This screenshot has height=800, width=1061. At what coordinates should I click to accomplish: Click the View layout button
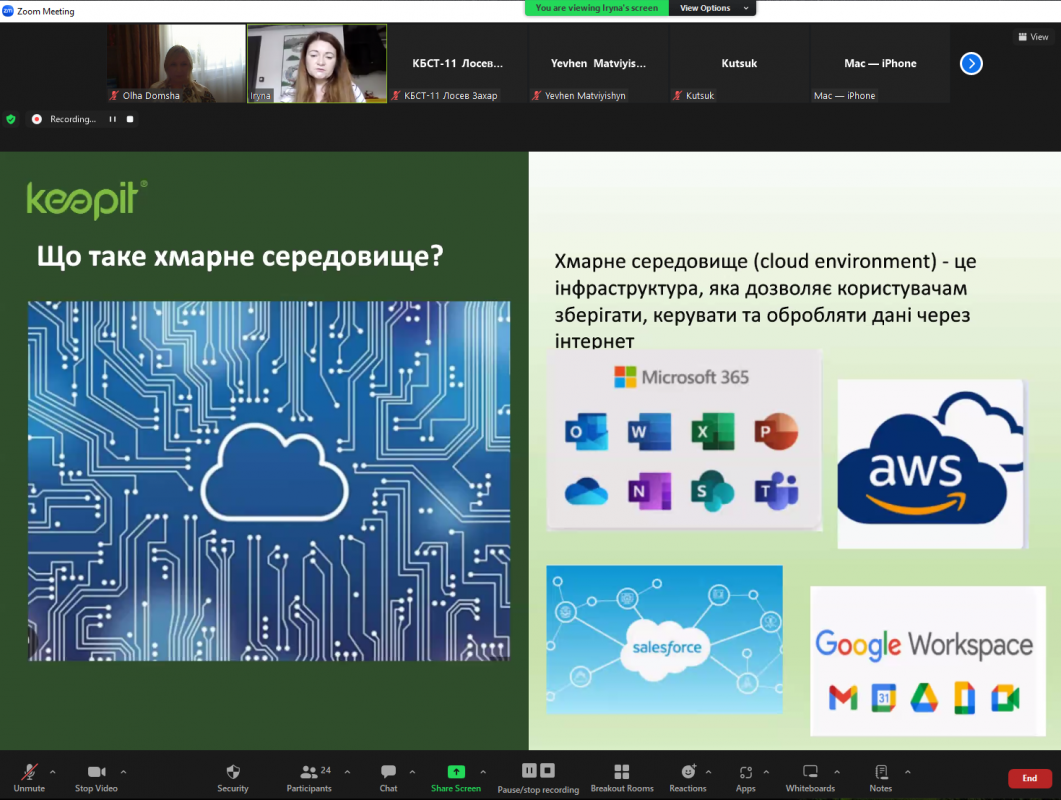point(1033,37)
